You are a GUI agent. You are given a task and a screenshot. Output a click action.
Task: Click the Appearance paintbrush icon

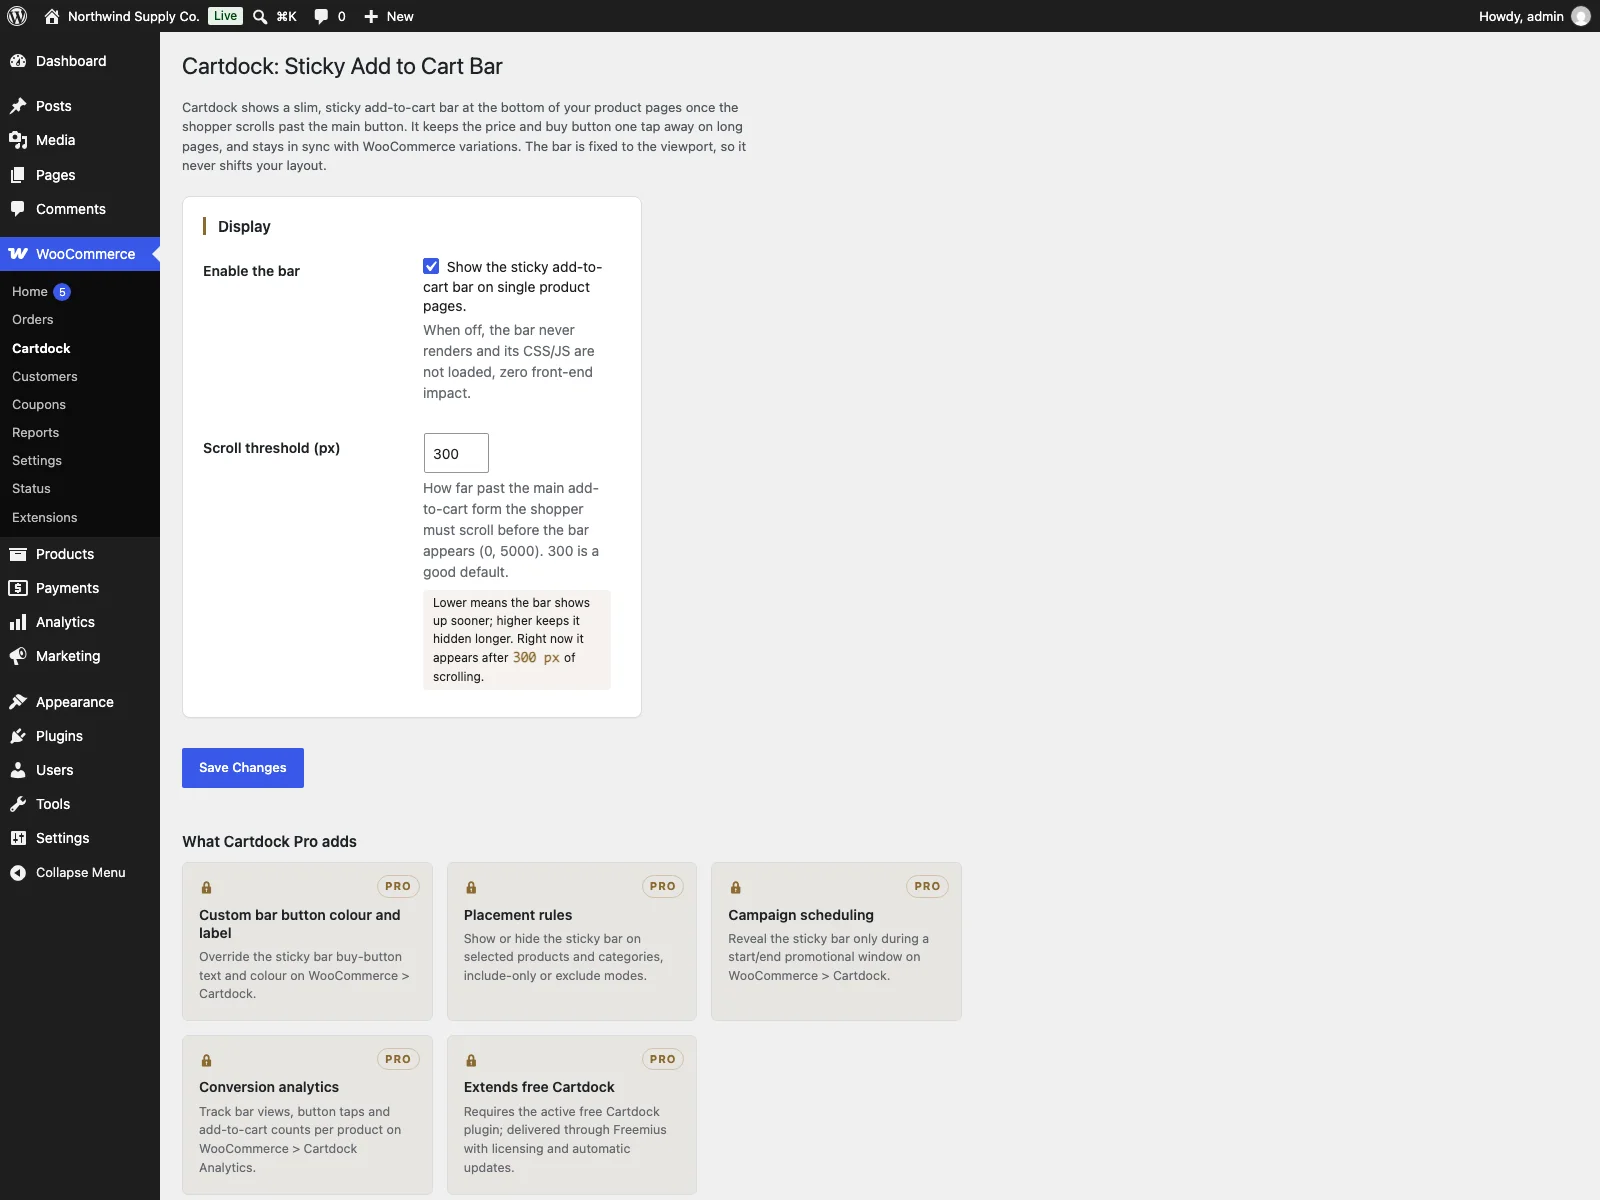pos(18,702)
